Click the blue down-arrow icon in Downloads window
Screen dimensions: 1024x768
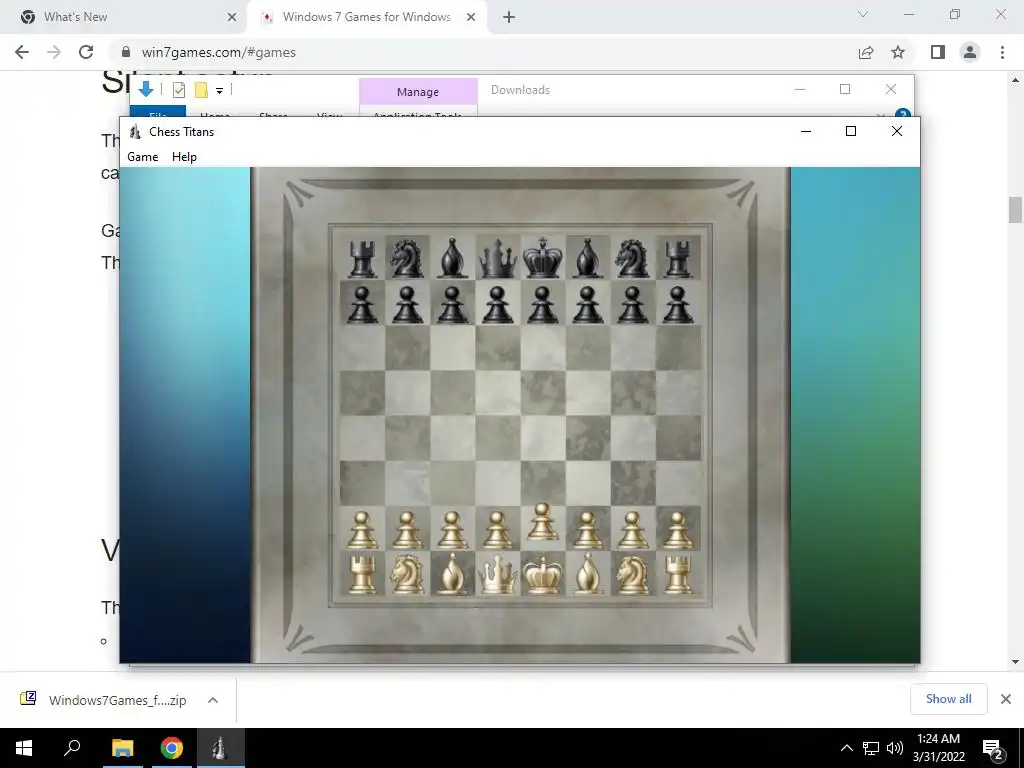(x=146, y=89)
